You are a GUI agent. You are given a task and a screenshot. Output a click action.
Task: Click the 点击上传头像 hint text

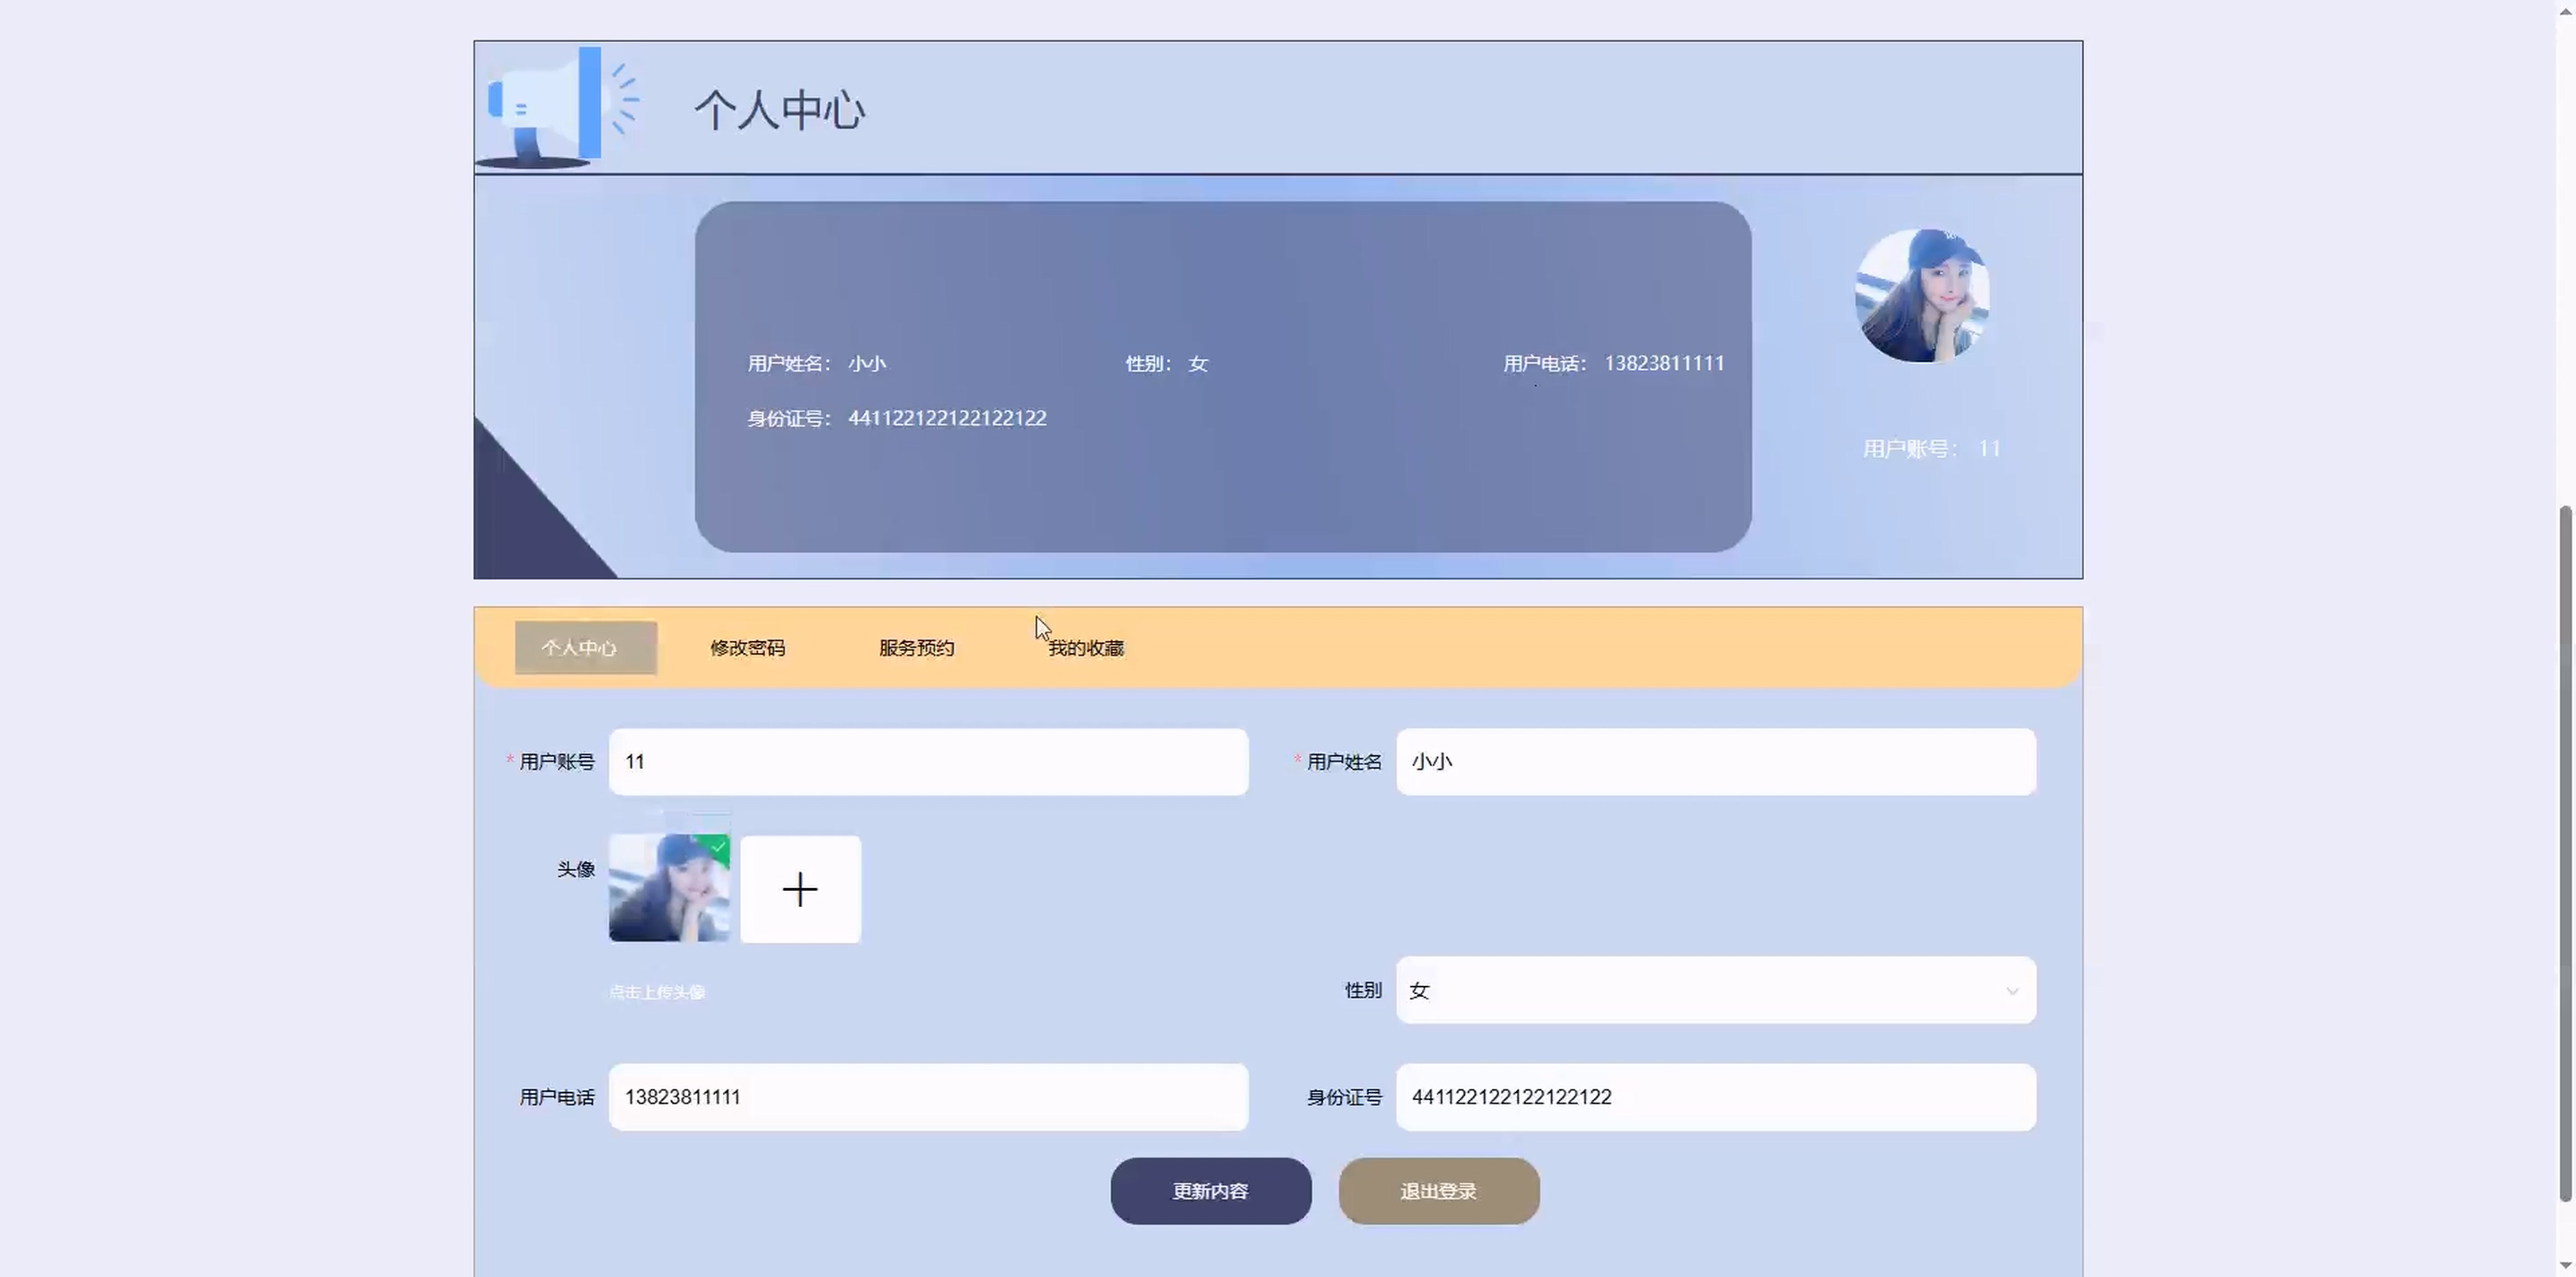tap(657, 992)
